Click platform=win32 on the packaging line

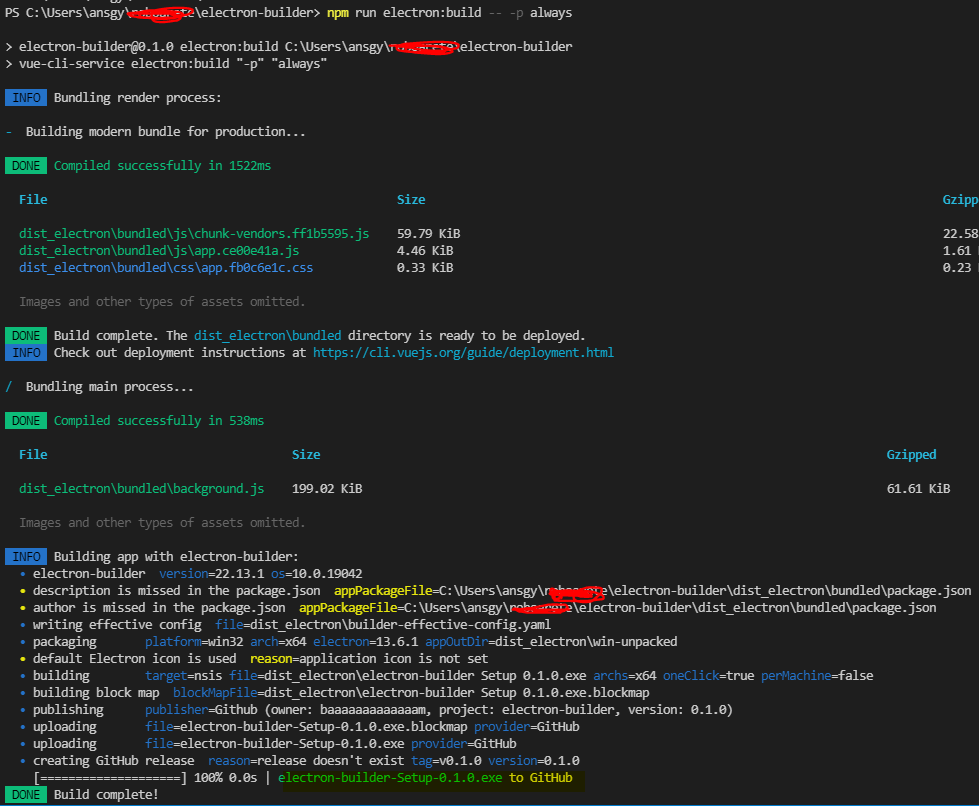pos(194,642)
